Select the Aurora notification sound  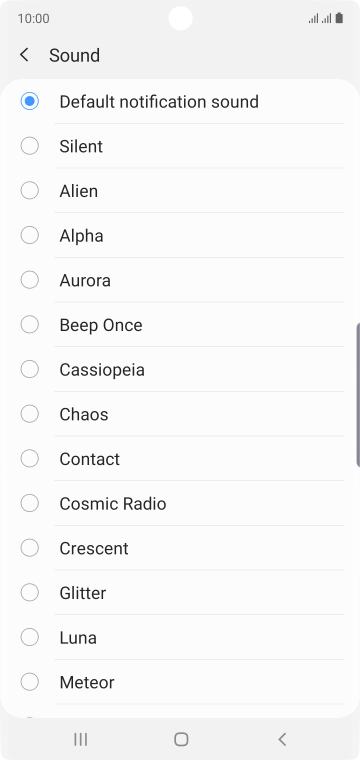[x=180, y=280]
